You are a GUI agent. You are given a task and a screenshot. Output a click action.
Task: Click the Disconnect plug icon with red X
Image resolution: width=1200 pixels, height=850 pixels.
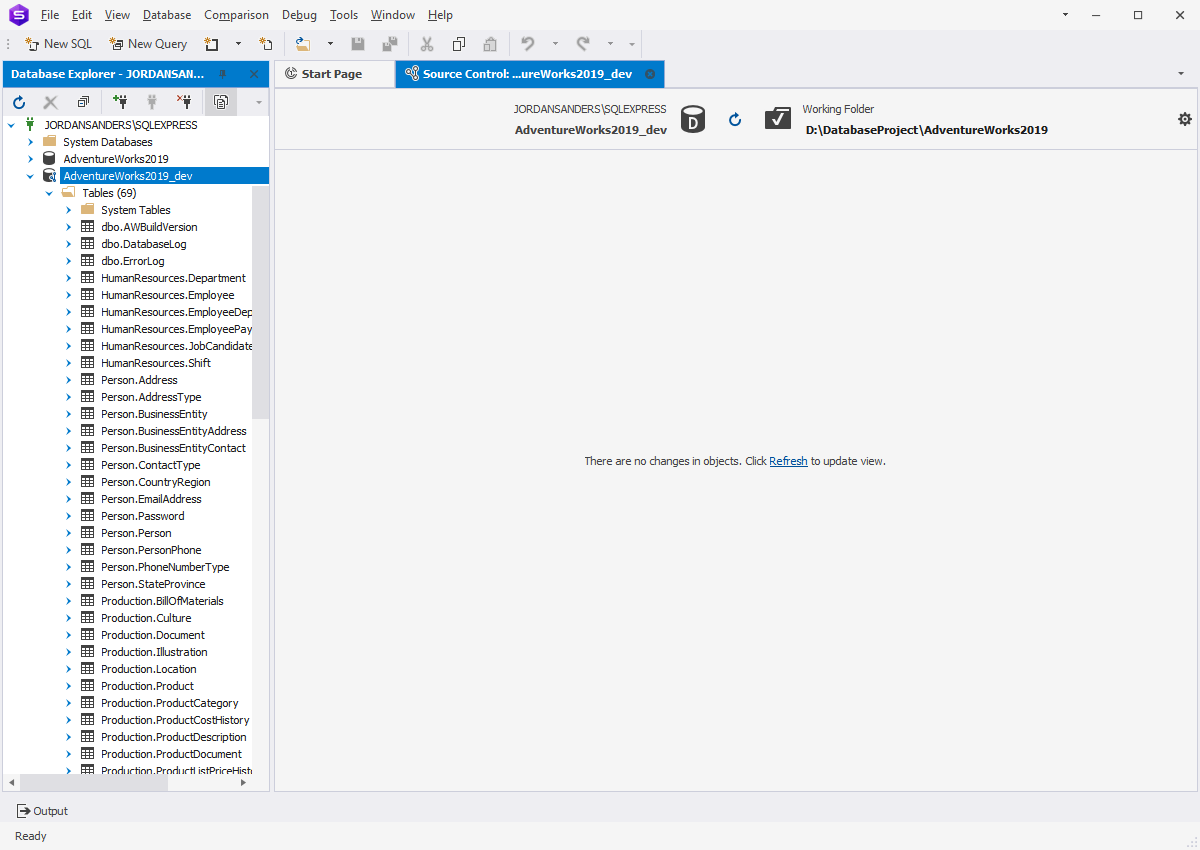184,102
